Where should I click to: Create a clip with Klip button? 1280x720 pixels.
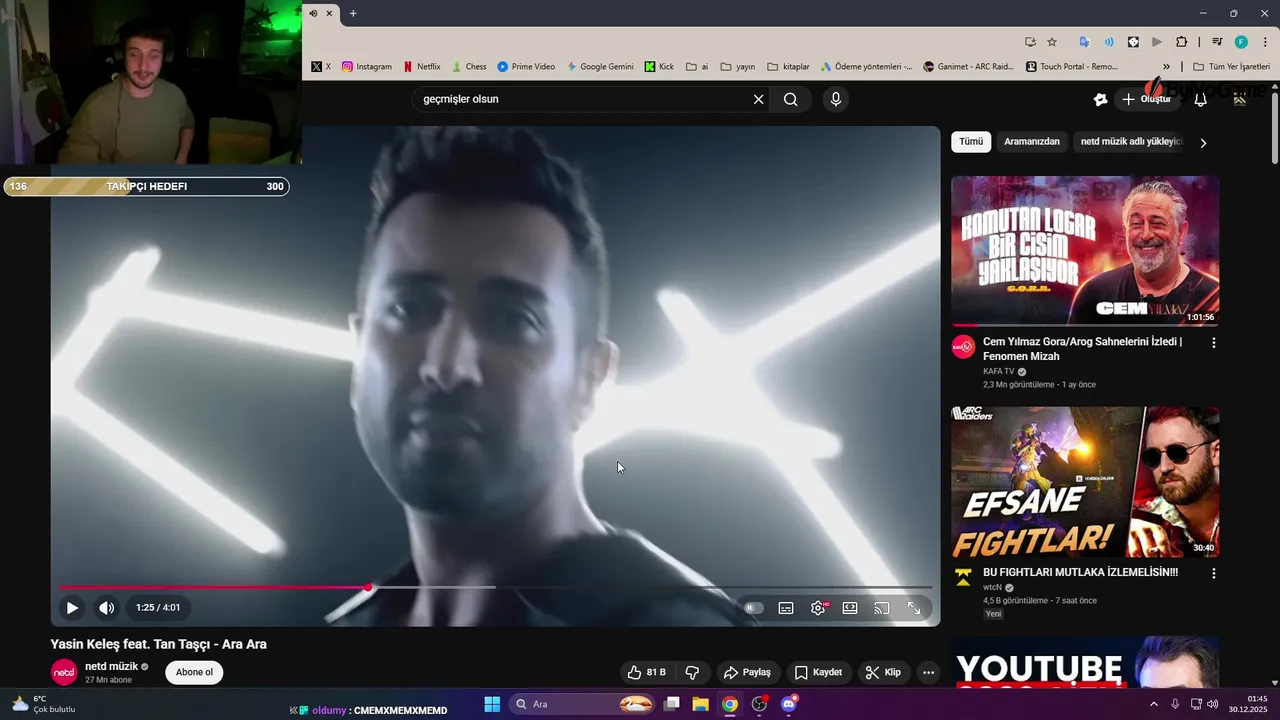click(883, 672)
